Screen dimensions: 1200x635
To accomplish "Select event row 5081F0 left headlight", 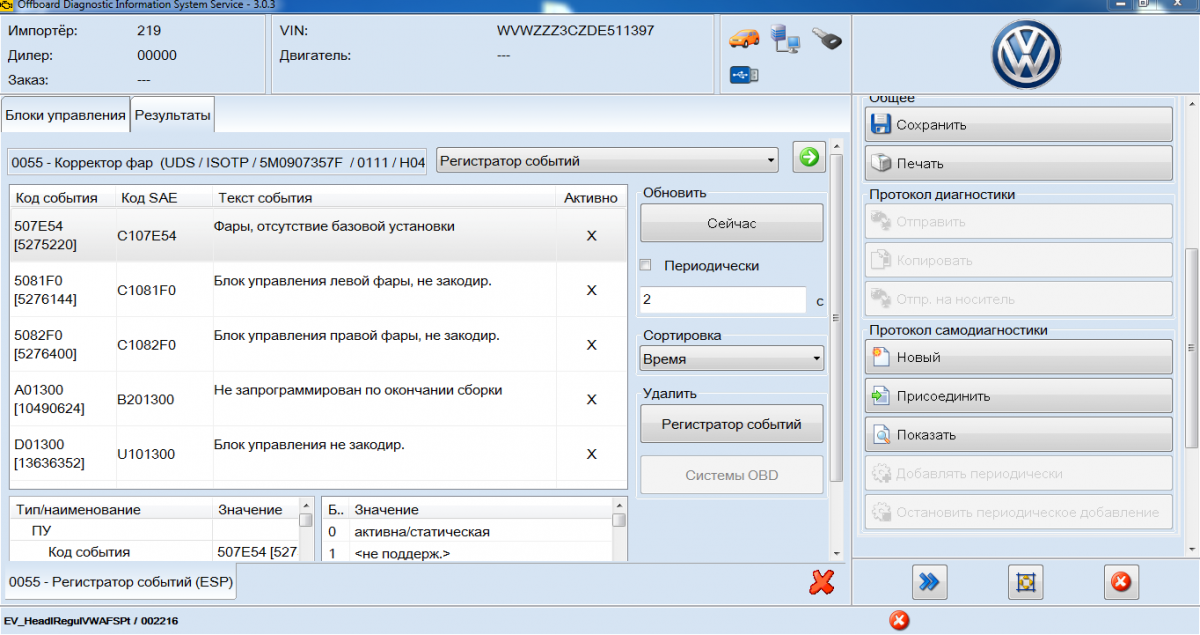I will [x=318, y=290].
